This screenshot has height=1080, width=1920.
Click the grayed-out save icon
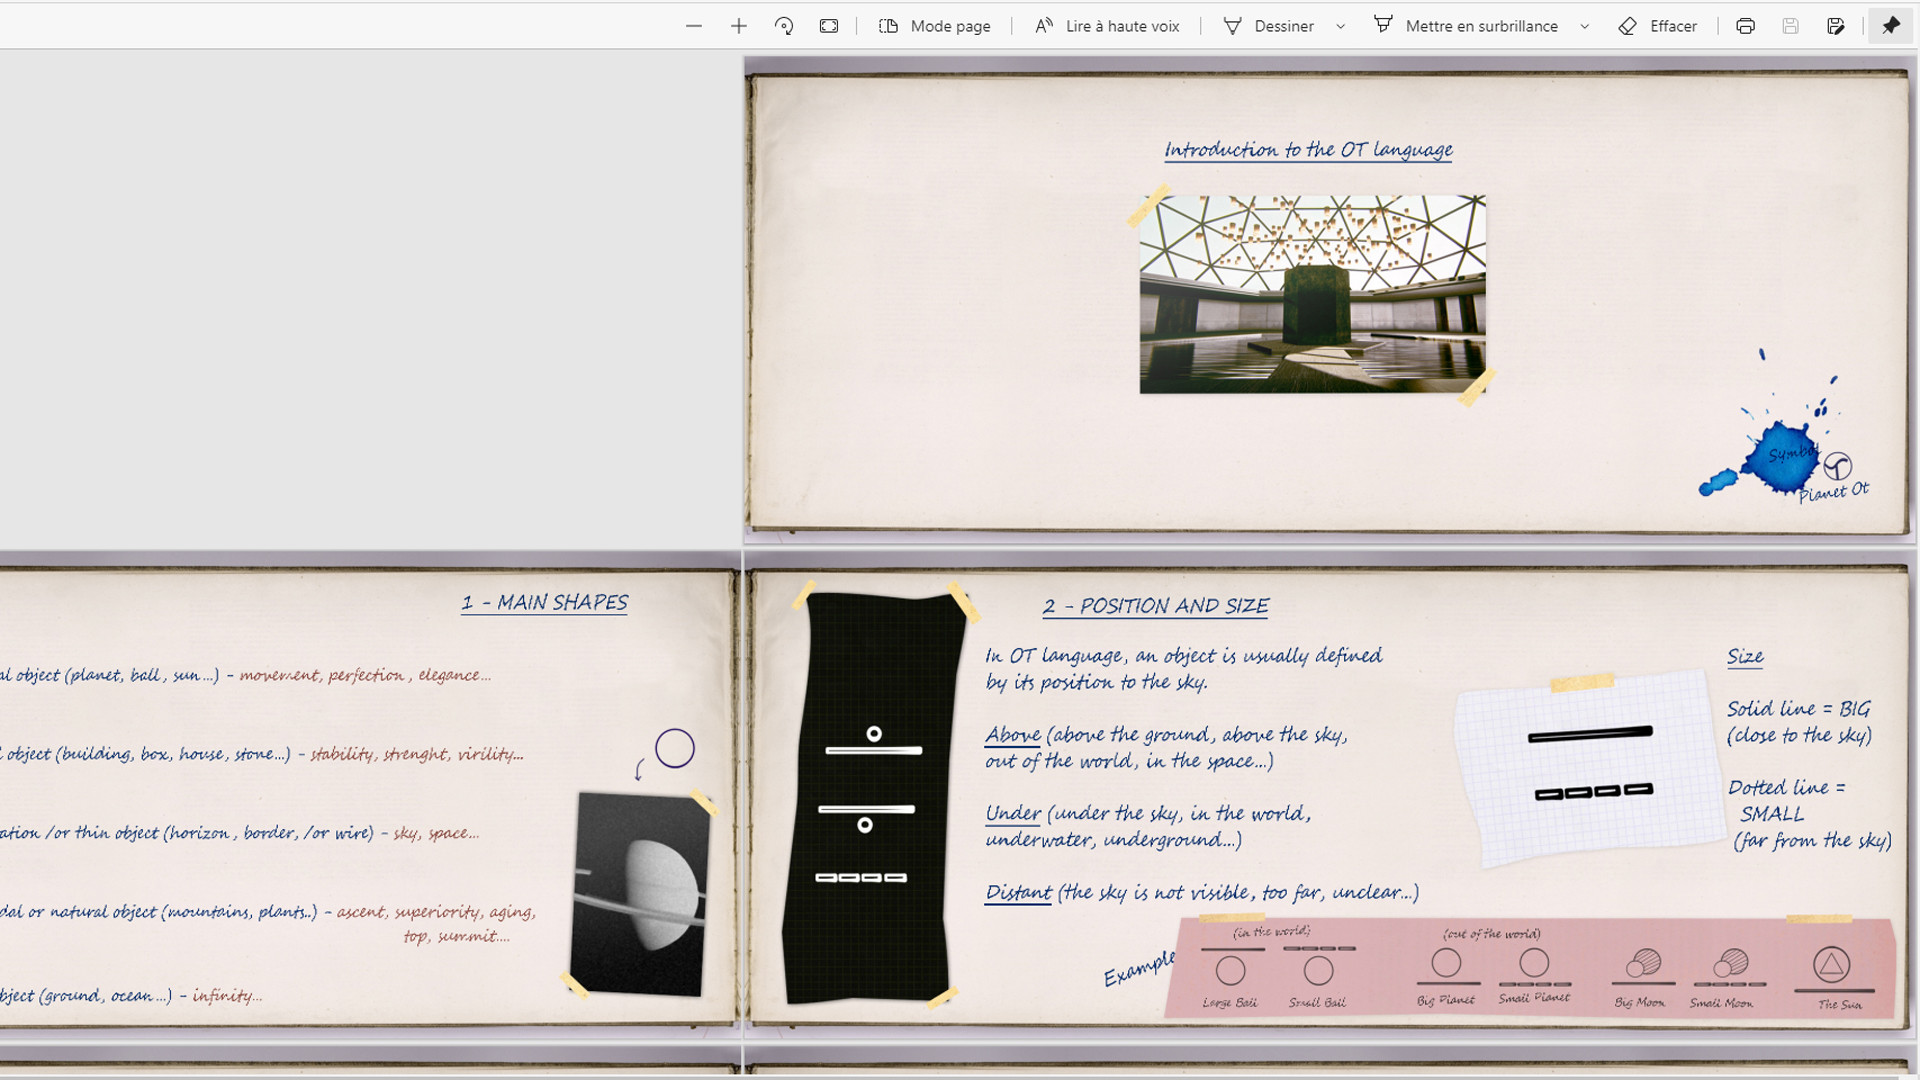(x=1791, y=26)
